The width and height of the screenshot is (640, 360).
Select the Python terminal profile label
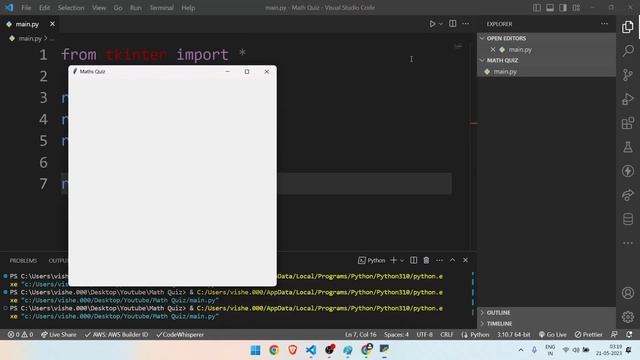[371, 260]
